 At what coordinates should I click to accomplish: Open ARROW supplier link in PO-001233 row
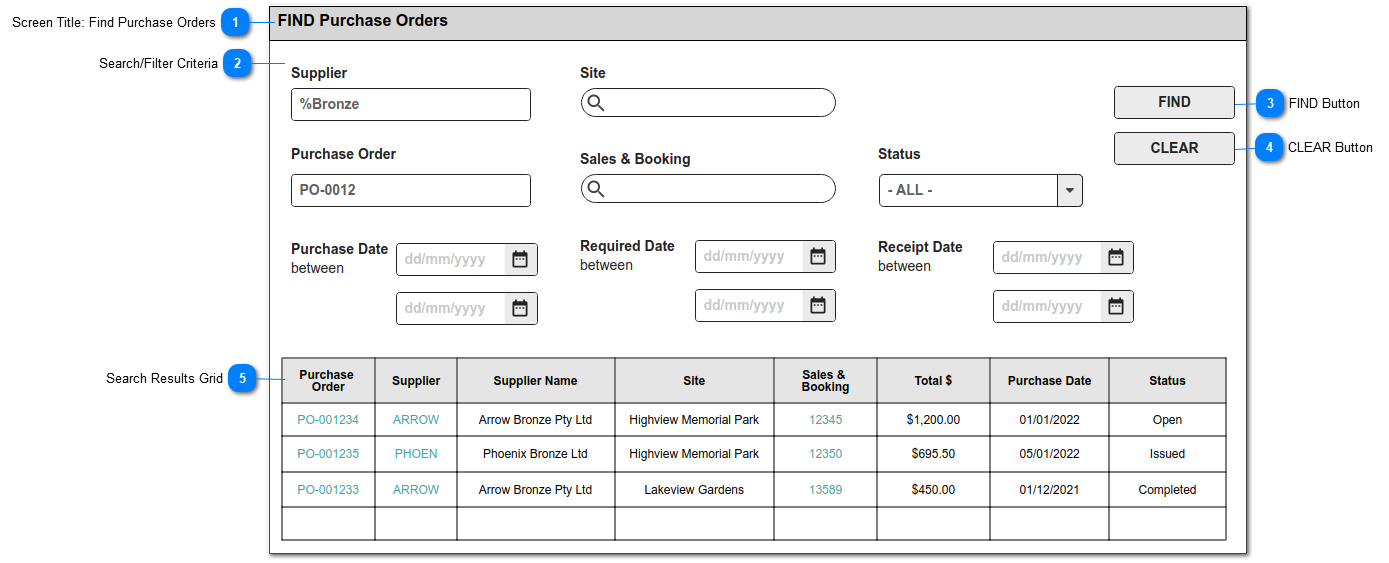pyautogui.click(x=416, y=490)
